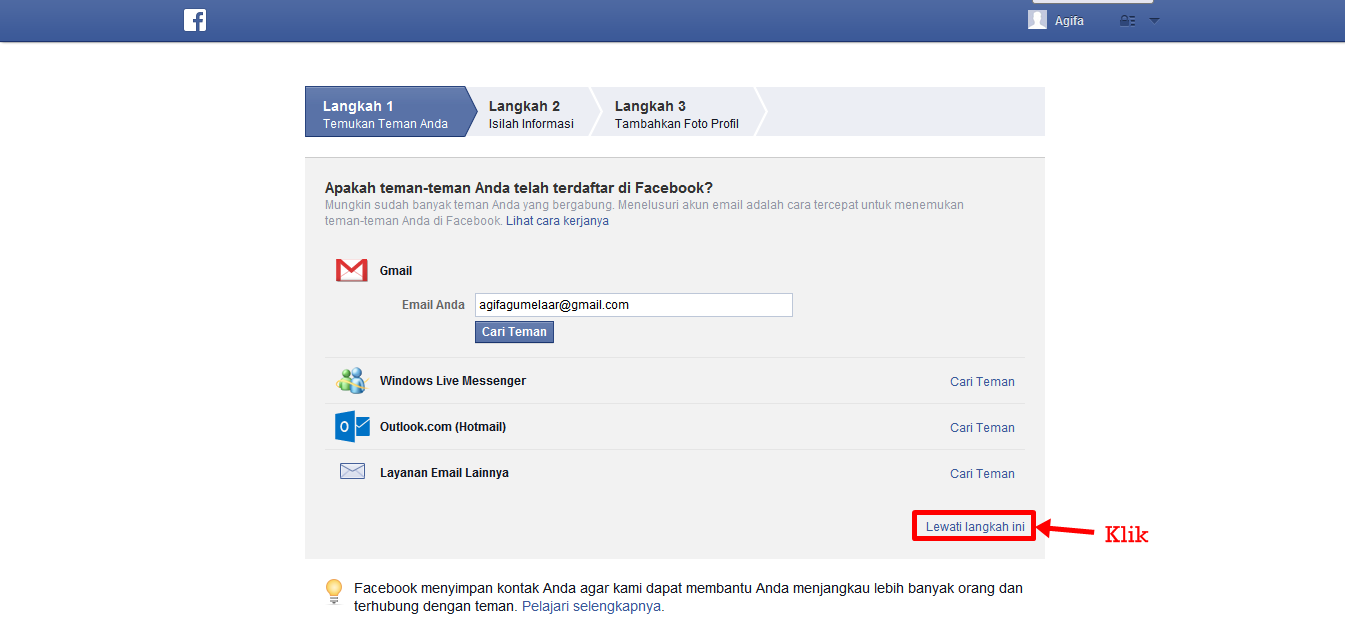Open the Pelajari selengkapnya link
Viewport: 1345px width, 634px height.
[x=592, y=606]
